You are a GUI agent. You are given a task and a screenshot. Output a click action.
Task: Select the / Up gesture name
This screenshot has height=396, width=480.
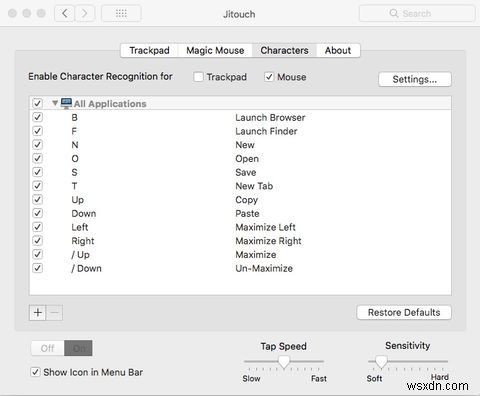point(80,255)
